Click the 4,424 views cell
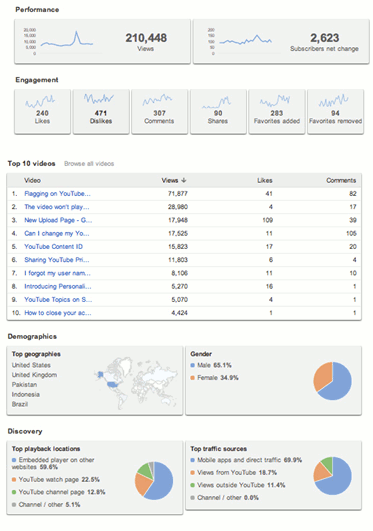Screen dimensions: 373x531 click(179, 313)
